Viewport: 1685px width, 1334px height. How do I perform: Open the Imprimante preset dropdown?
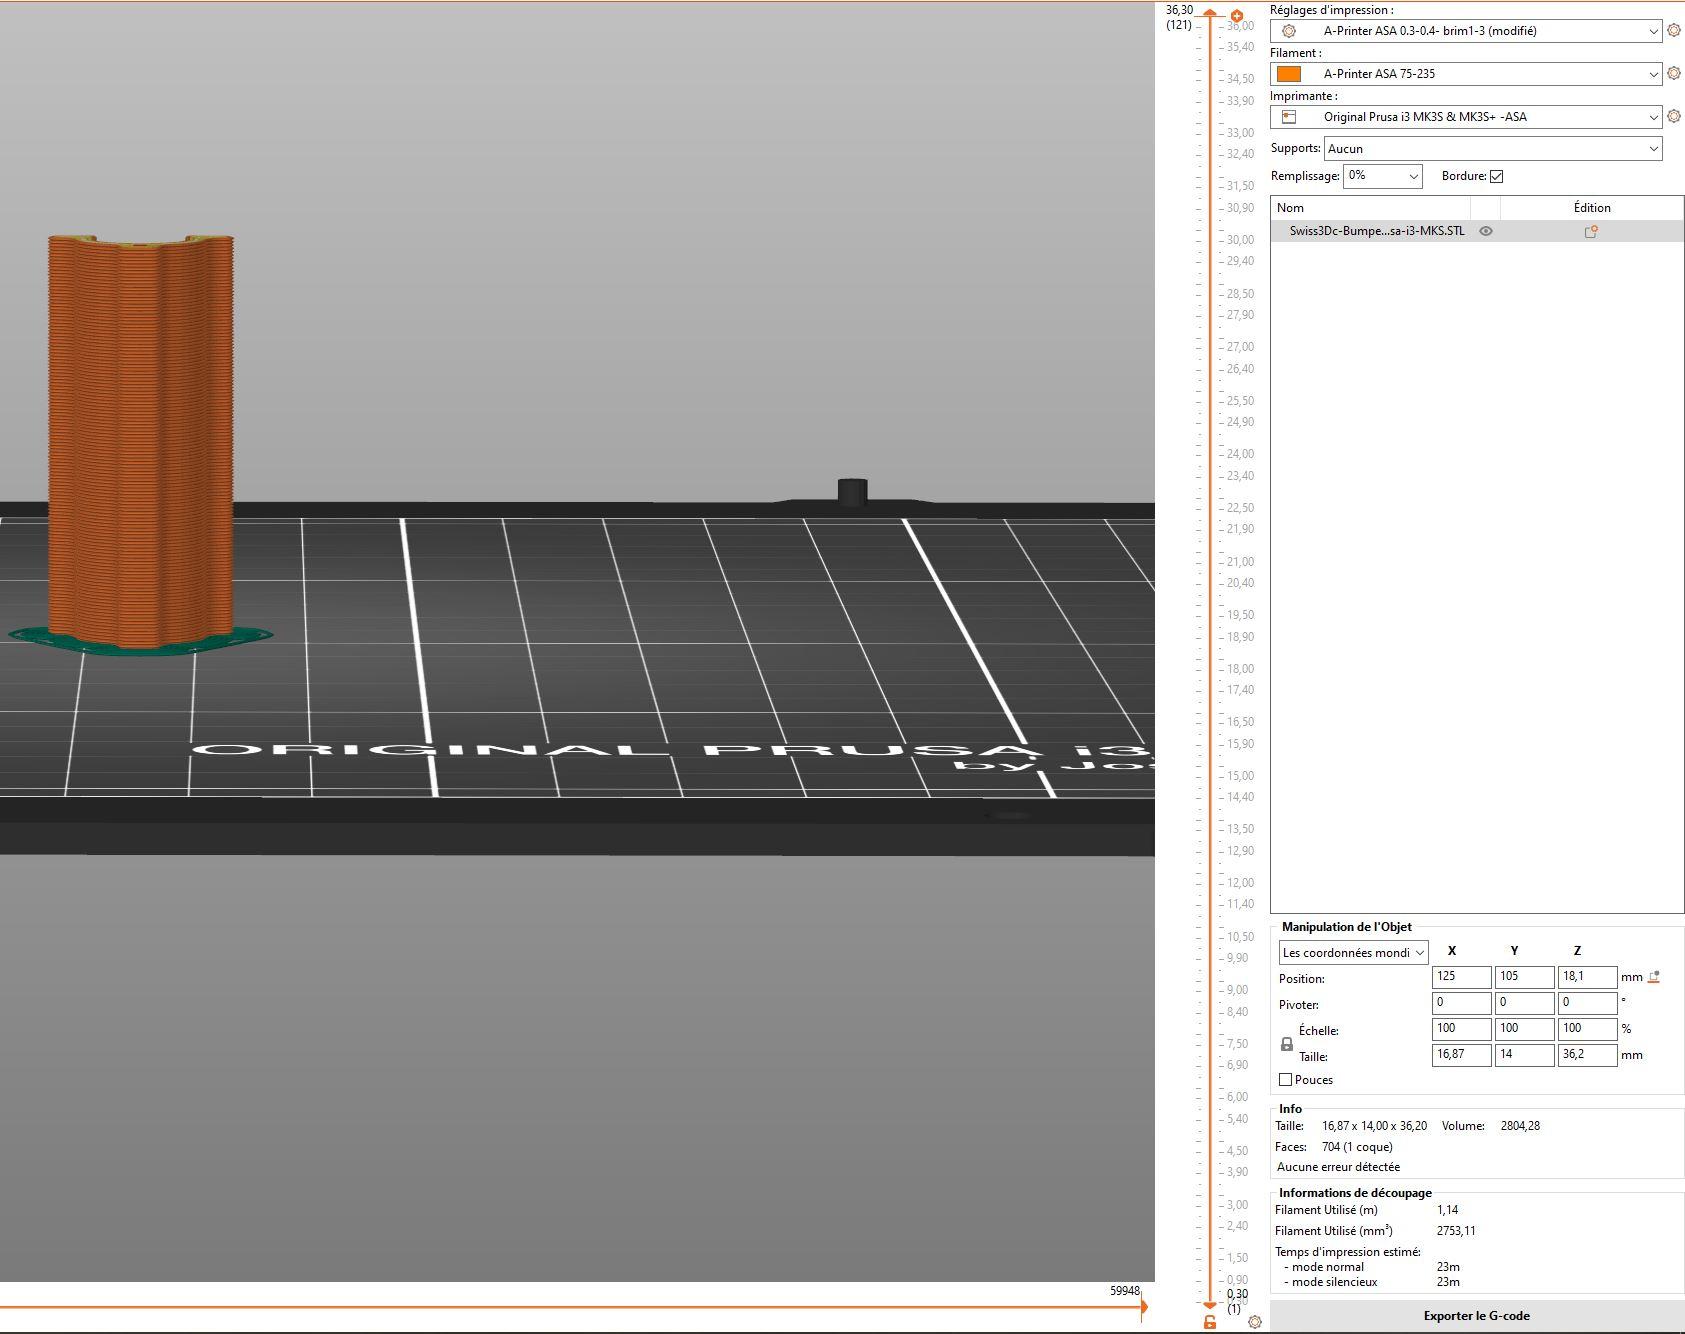tap(1467, 117)
